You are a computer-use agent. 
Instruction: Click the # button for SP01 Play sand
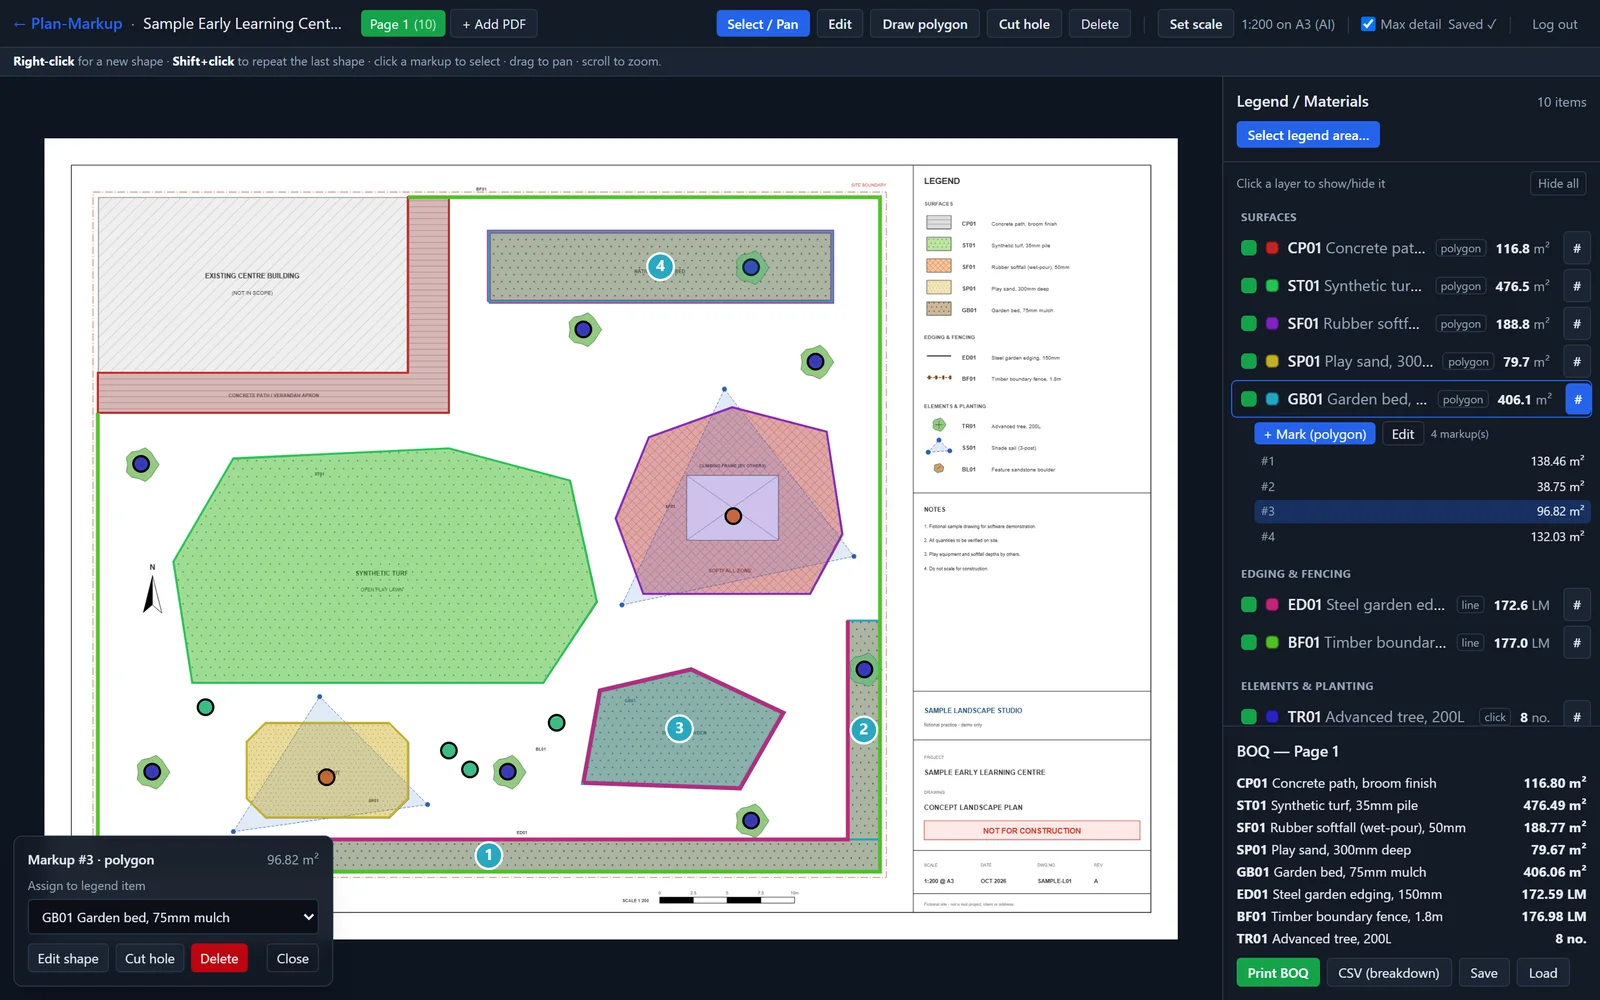pyautogui.click(x=1577, y=362)
